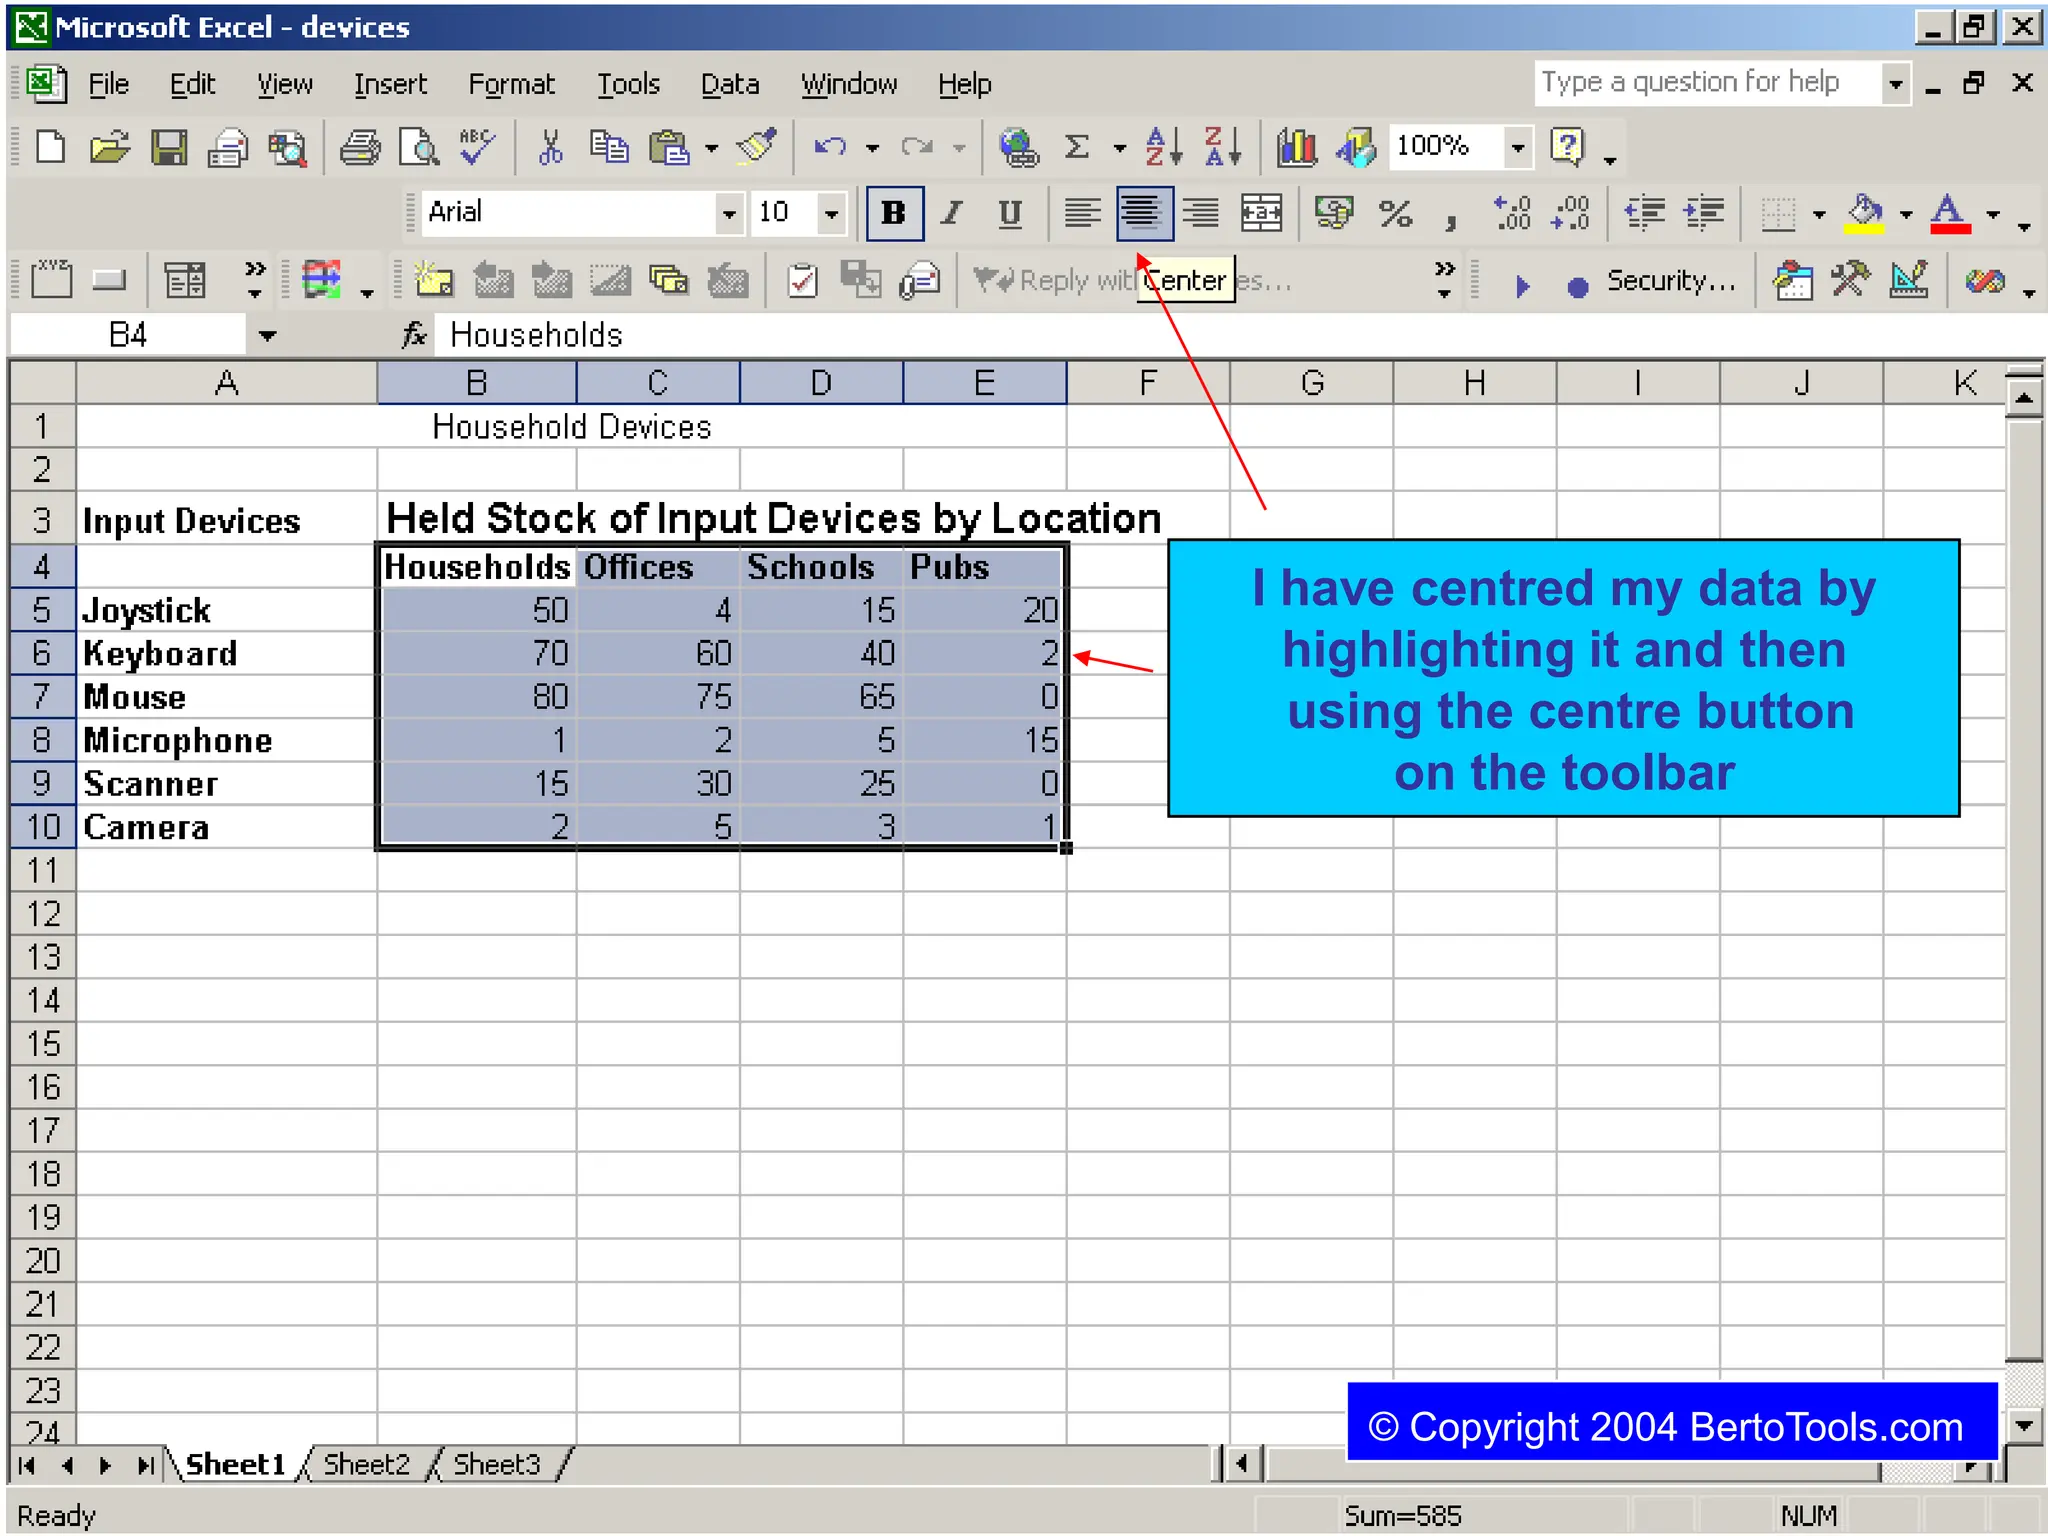This screenshot has width=2048, height=1536.
Task: Click the Cut scissors icon
Action: click(x=549, y=148)
